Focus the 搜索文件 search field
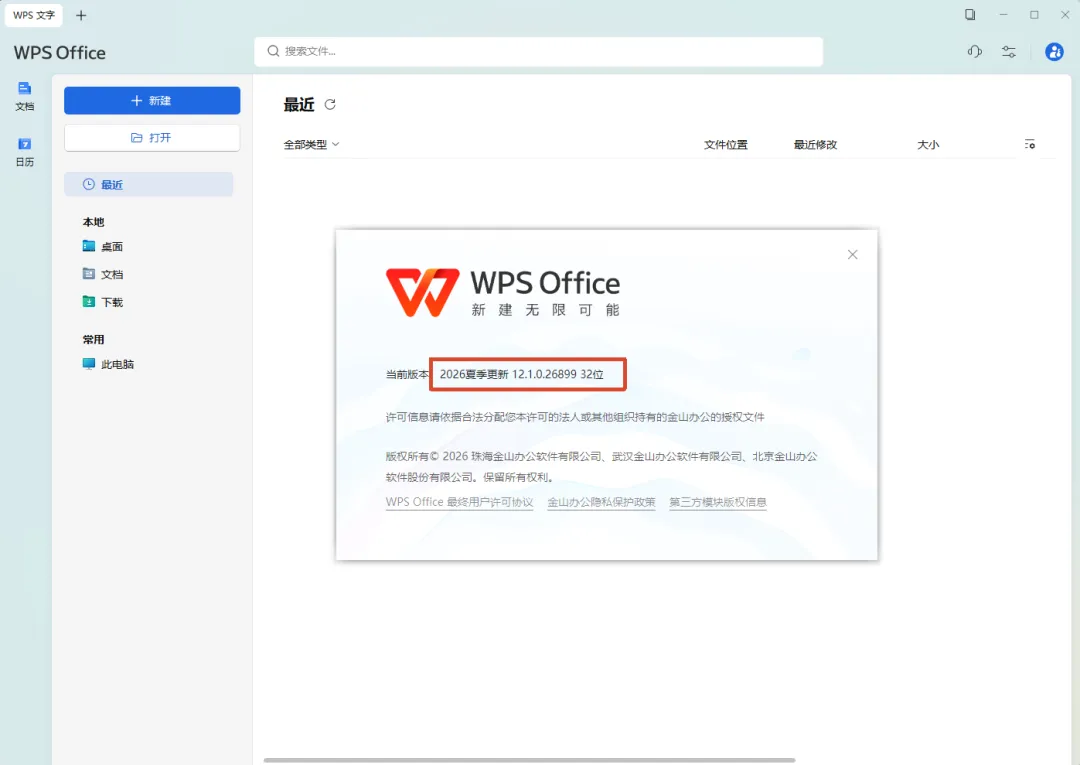Screen dimensions: 1080x765 539,52
